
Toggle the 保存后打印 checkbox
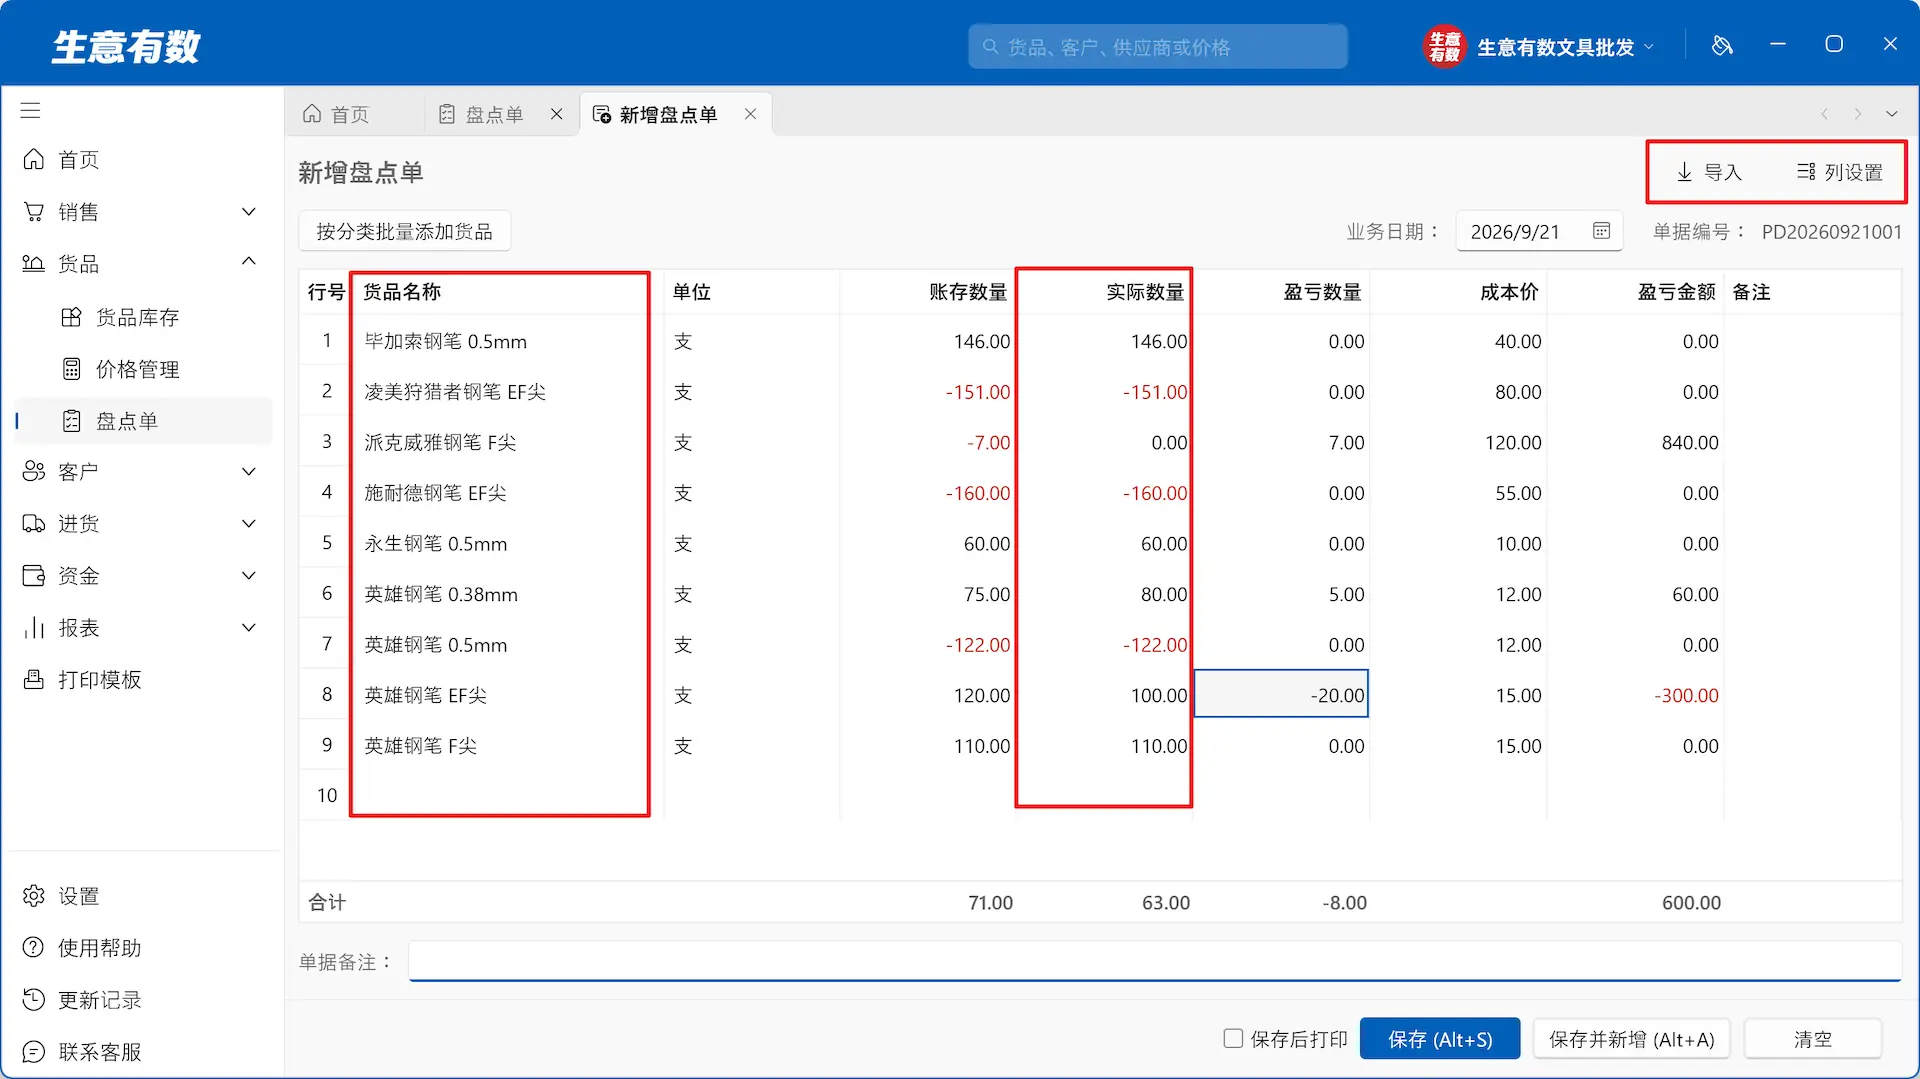(x=1233, y=1039)
